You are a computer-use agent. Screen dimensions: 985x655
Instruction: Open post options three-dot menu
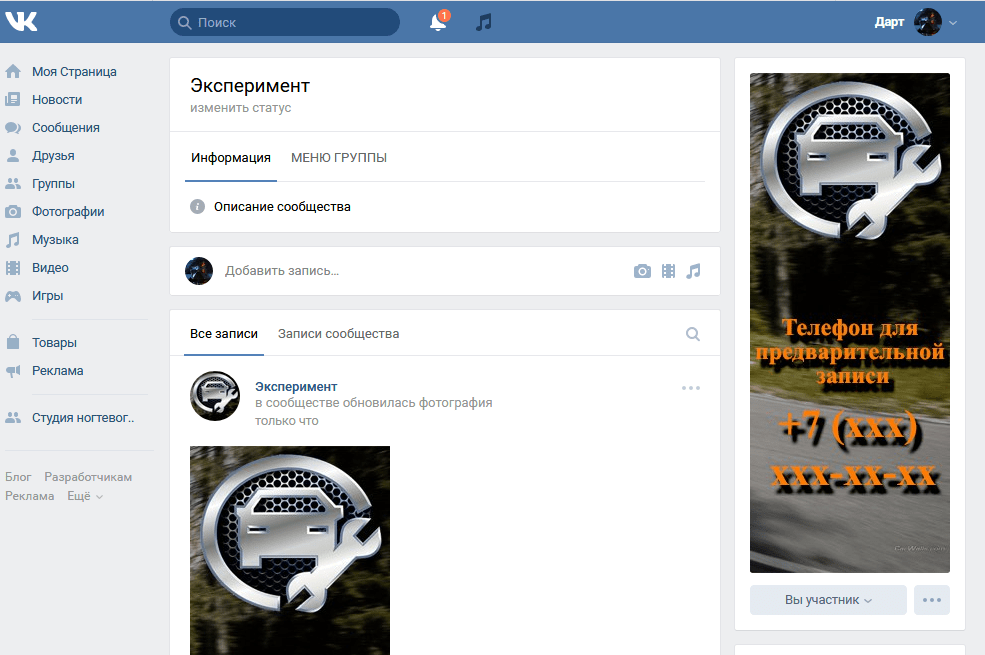coord(691,388)
